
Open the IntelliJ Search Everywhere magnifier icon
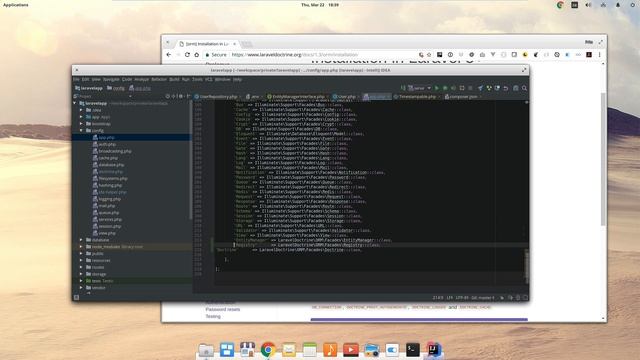(524, 88)
